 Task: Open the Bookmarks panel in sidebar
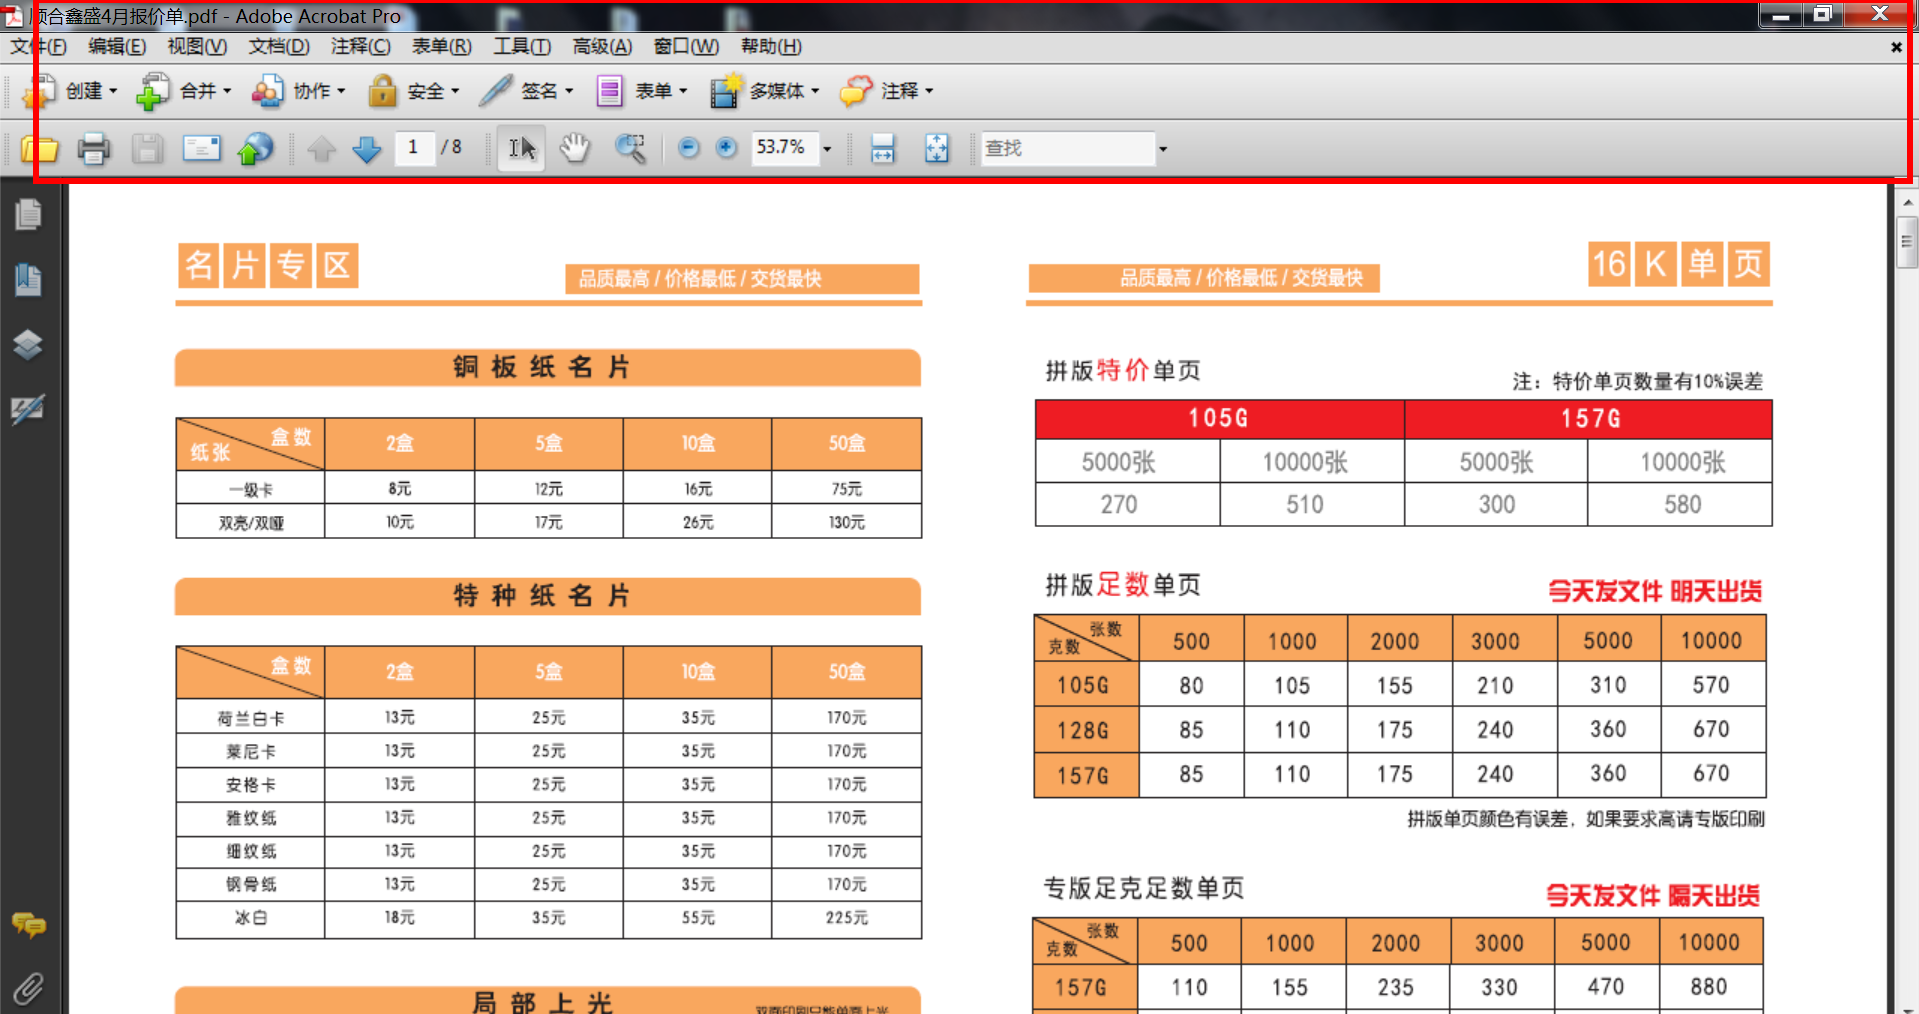28,280
